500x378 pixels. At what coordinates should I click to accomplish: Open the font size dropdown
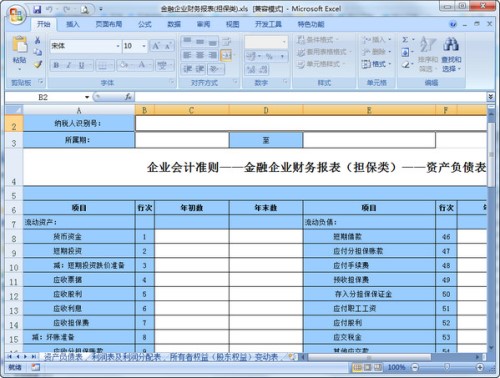pos(144,46)
